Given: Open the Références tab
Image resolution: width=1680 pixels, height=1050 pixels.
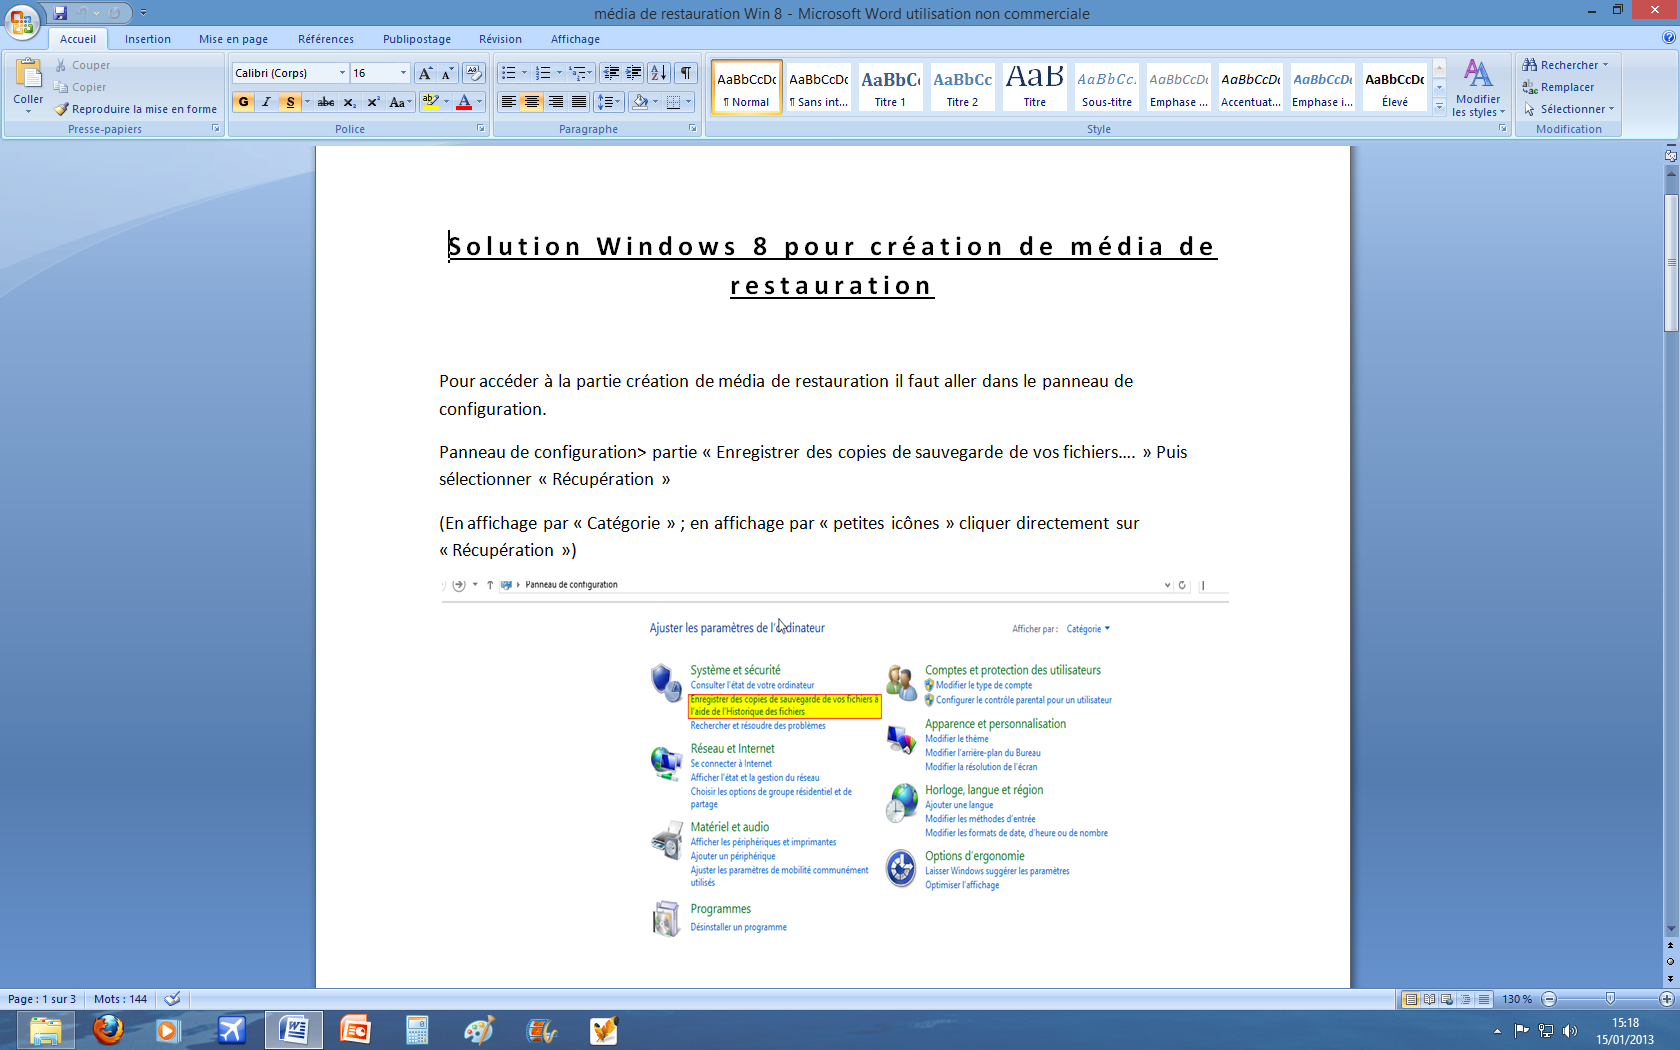Looking at the screenshot, I should 326,39.
